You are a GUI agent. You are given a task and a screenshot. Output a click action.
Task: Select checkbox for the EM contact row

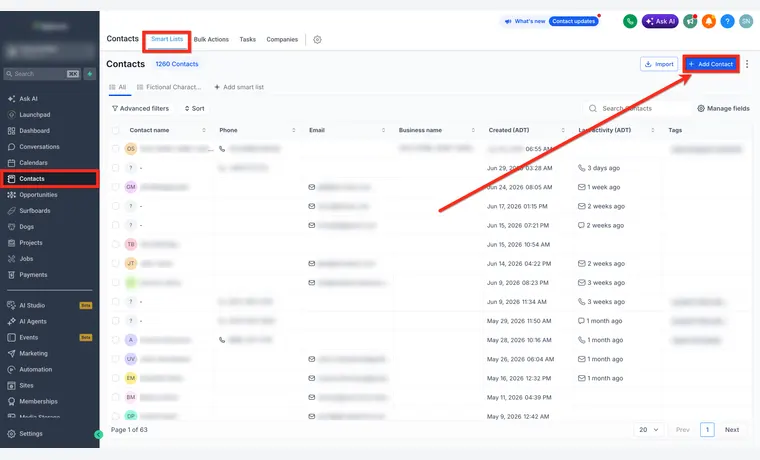click(115, 378)
